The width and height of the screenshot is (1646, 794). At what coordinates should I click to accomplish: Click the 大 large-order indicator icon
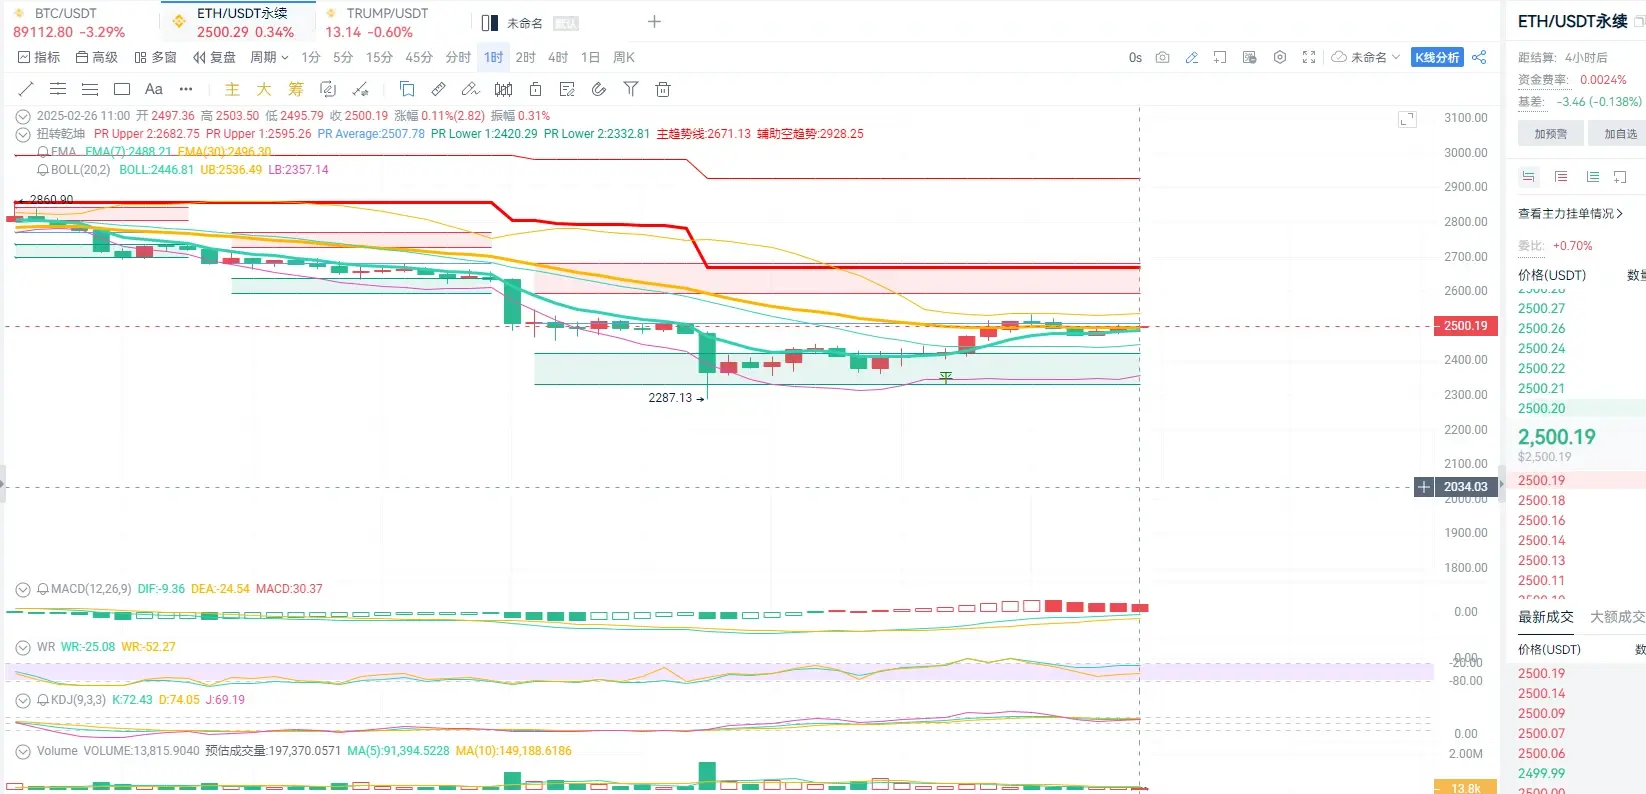point(264,89)
